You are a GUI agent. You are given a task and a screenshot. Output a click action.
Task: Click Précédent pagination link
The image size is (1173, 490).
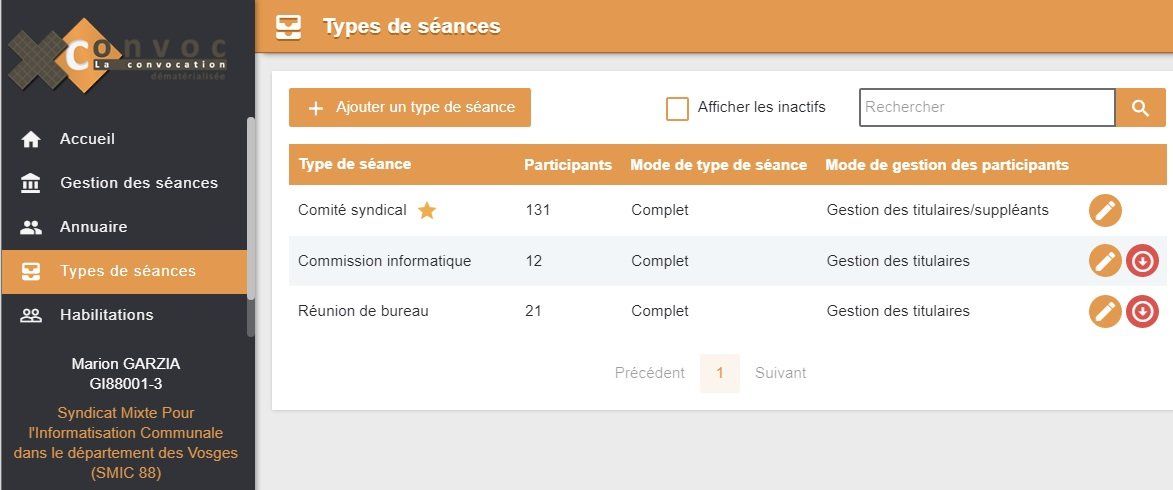pos(649,373)
